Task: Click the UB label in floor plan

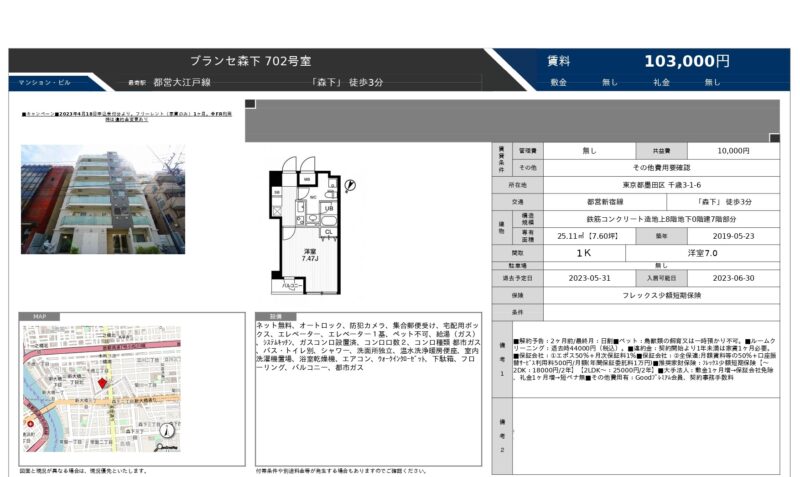Action: pyautogui.click(x=329, y=209)
